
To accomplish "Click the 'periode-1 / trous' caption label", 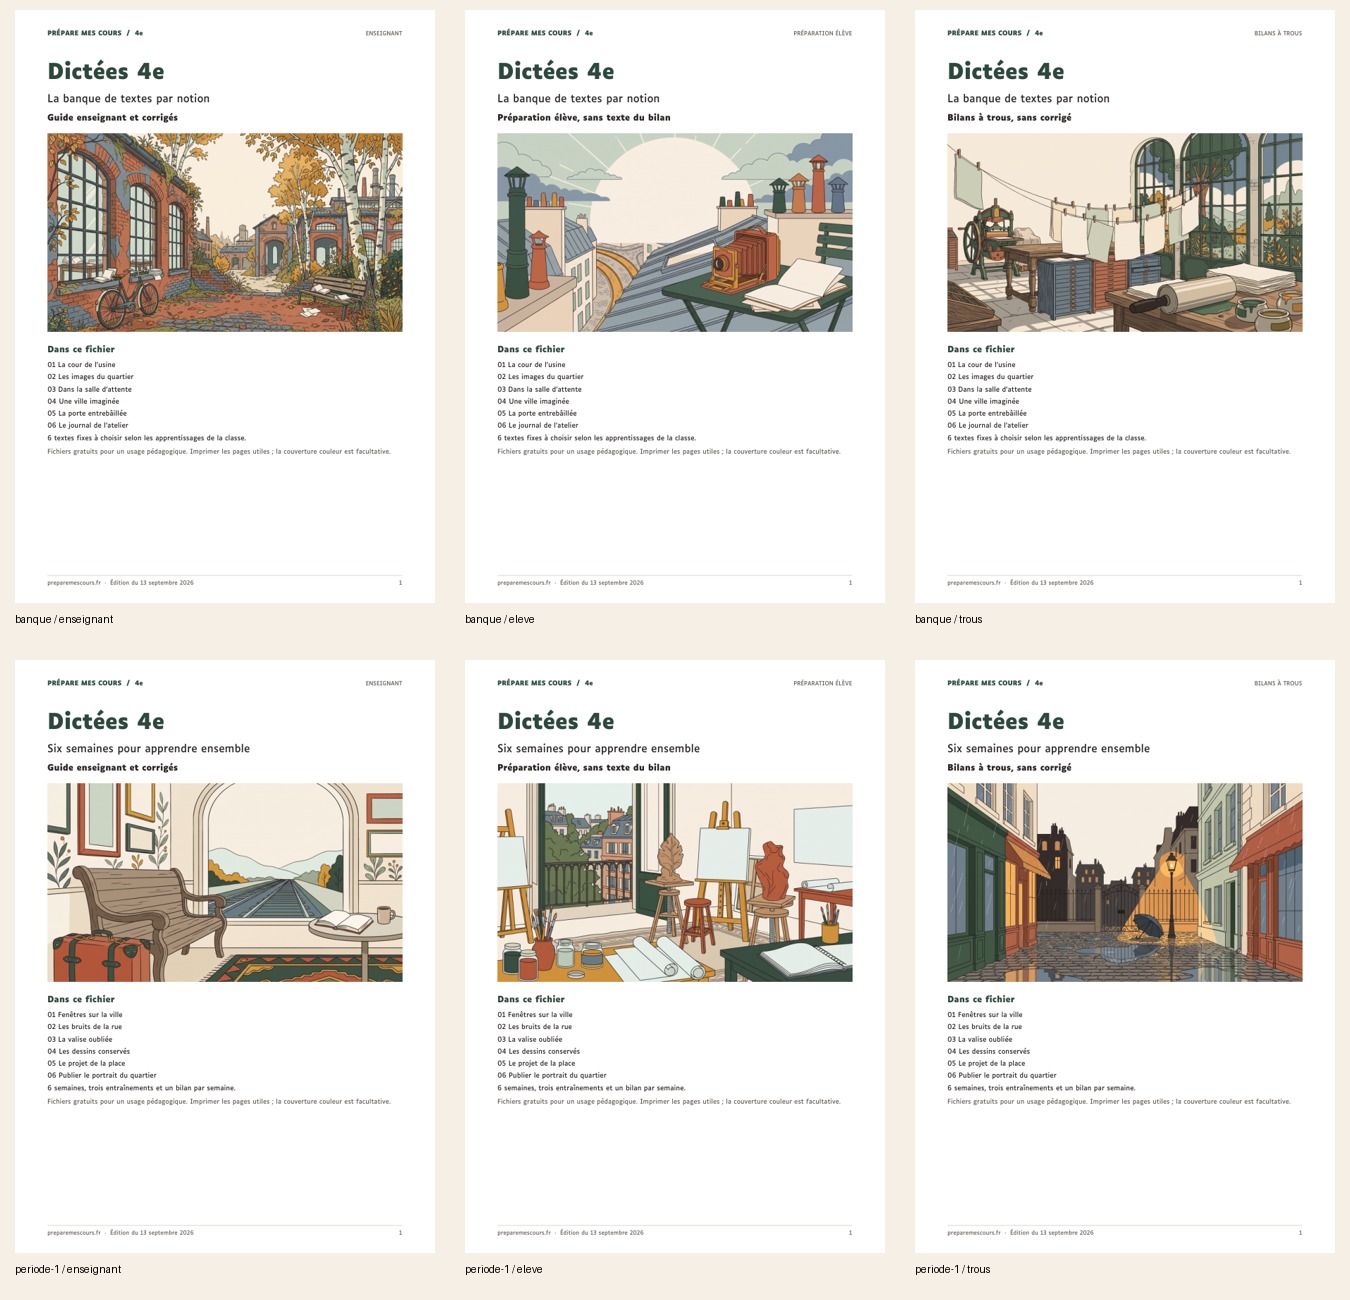I will (x=953, y=1269).
